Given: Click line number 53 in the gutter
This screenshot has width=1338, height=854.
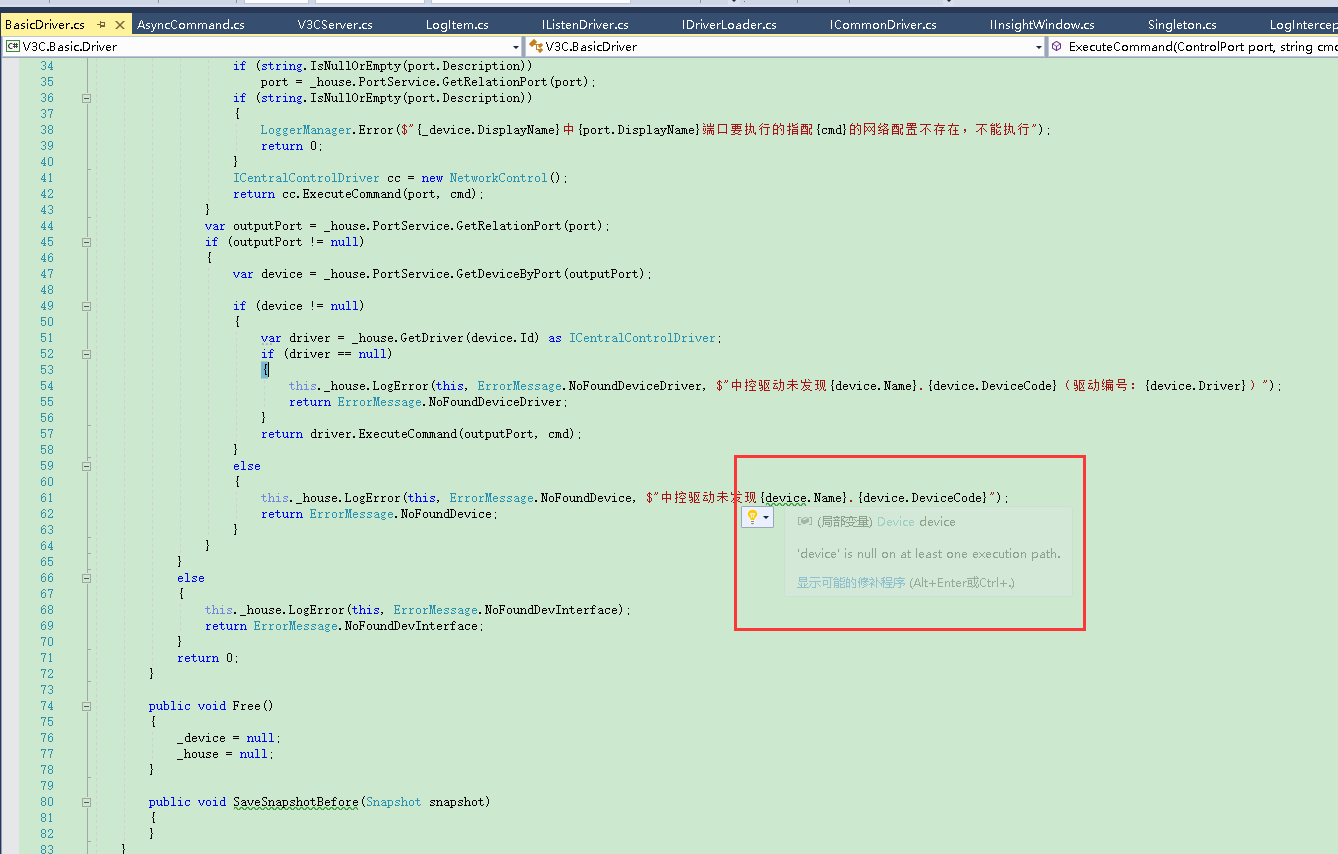Looking at the screenshot, I should (x=47, y=370).
